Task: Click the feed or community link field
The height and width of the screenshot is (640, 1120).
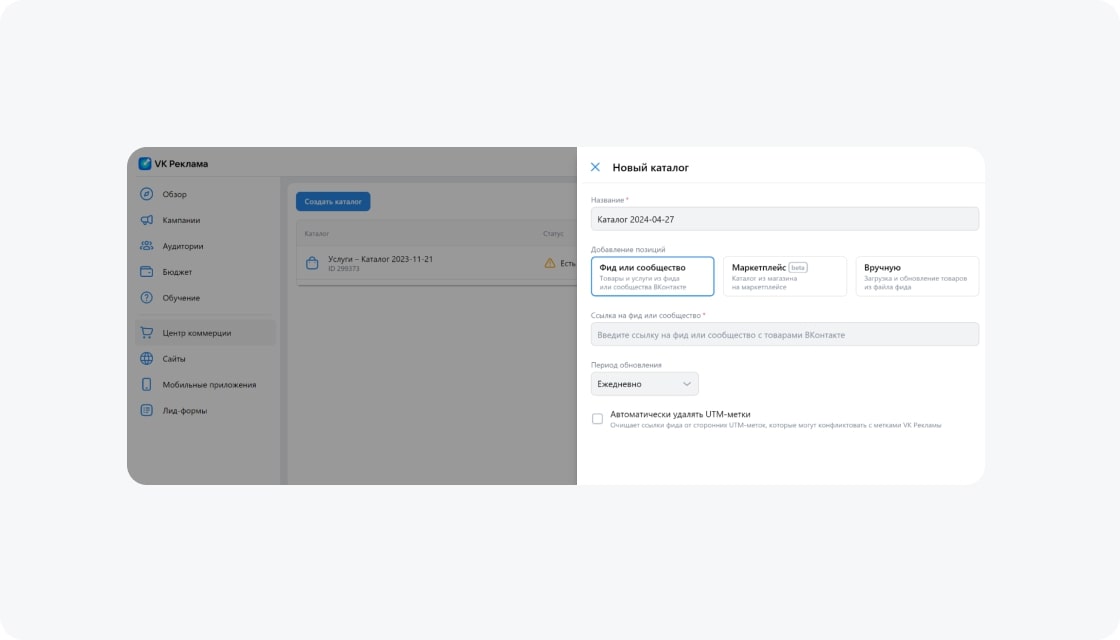Action: click(x=784, y=334)
